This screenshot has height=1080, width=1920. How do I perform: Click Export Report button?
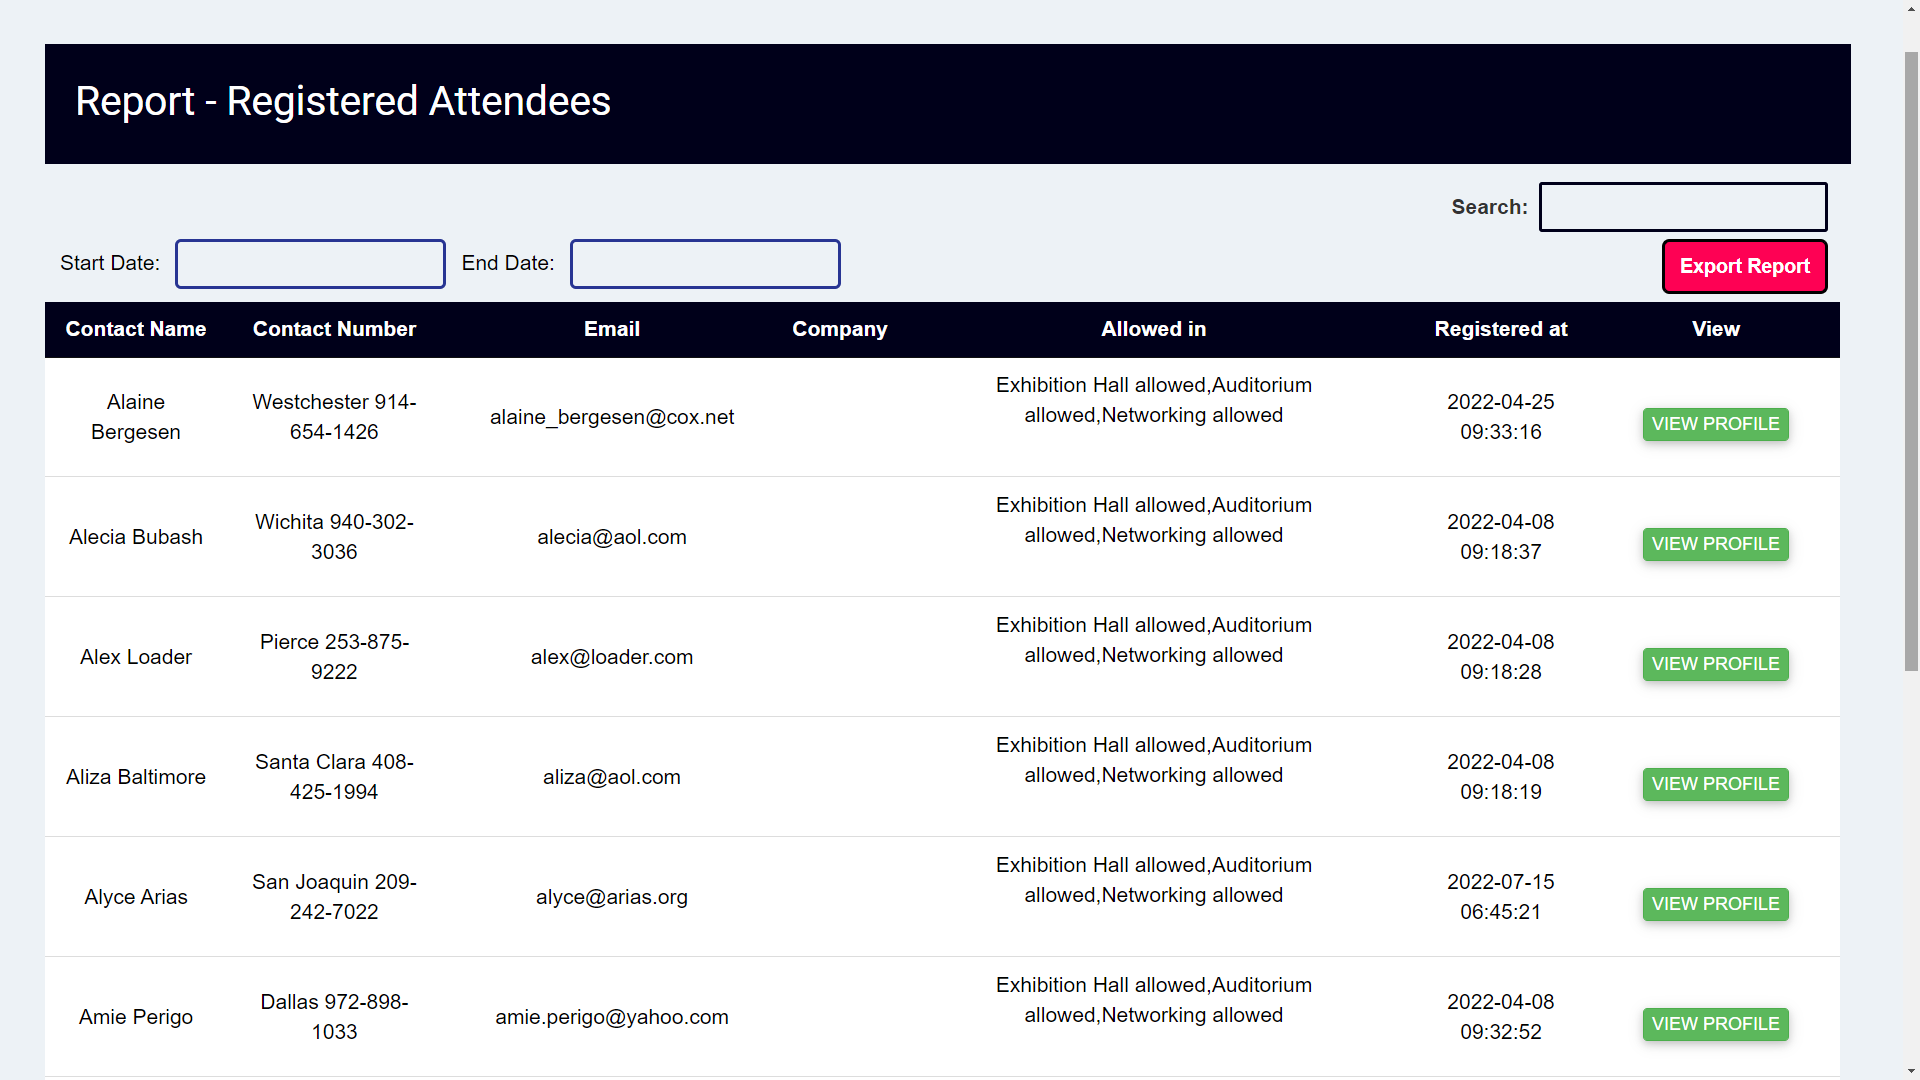1743,266
